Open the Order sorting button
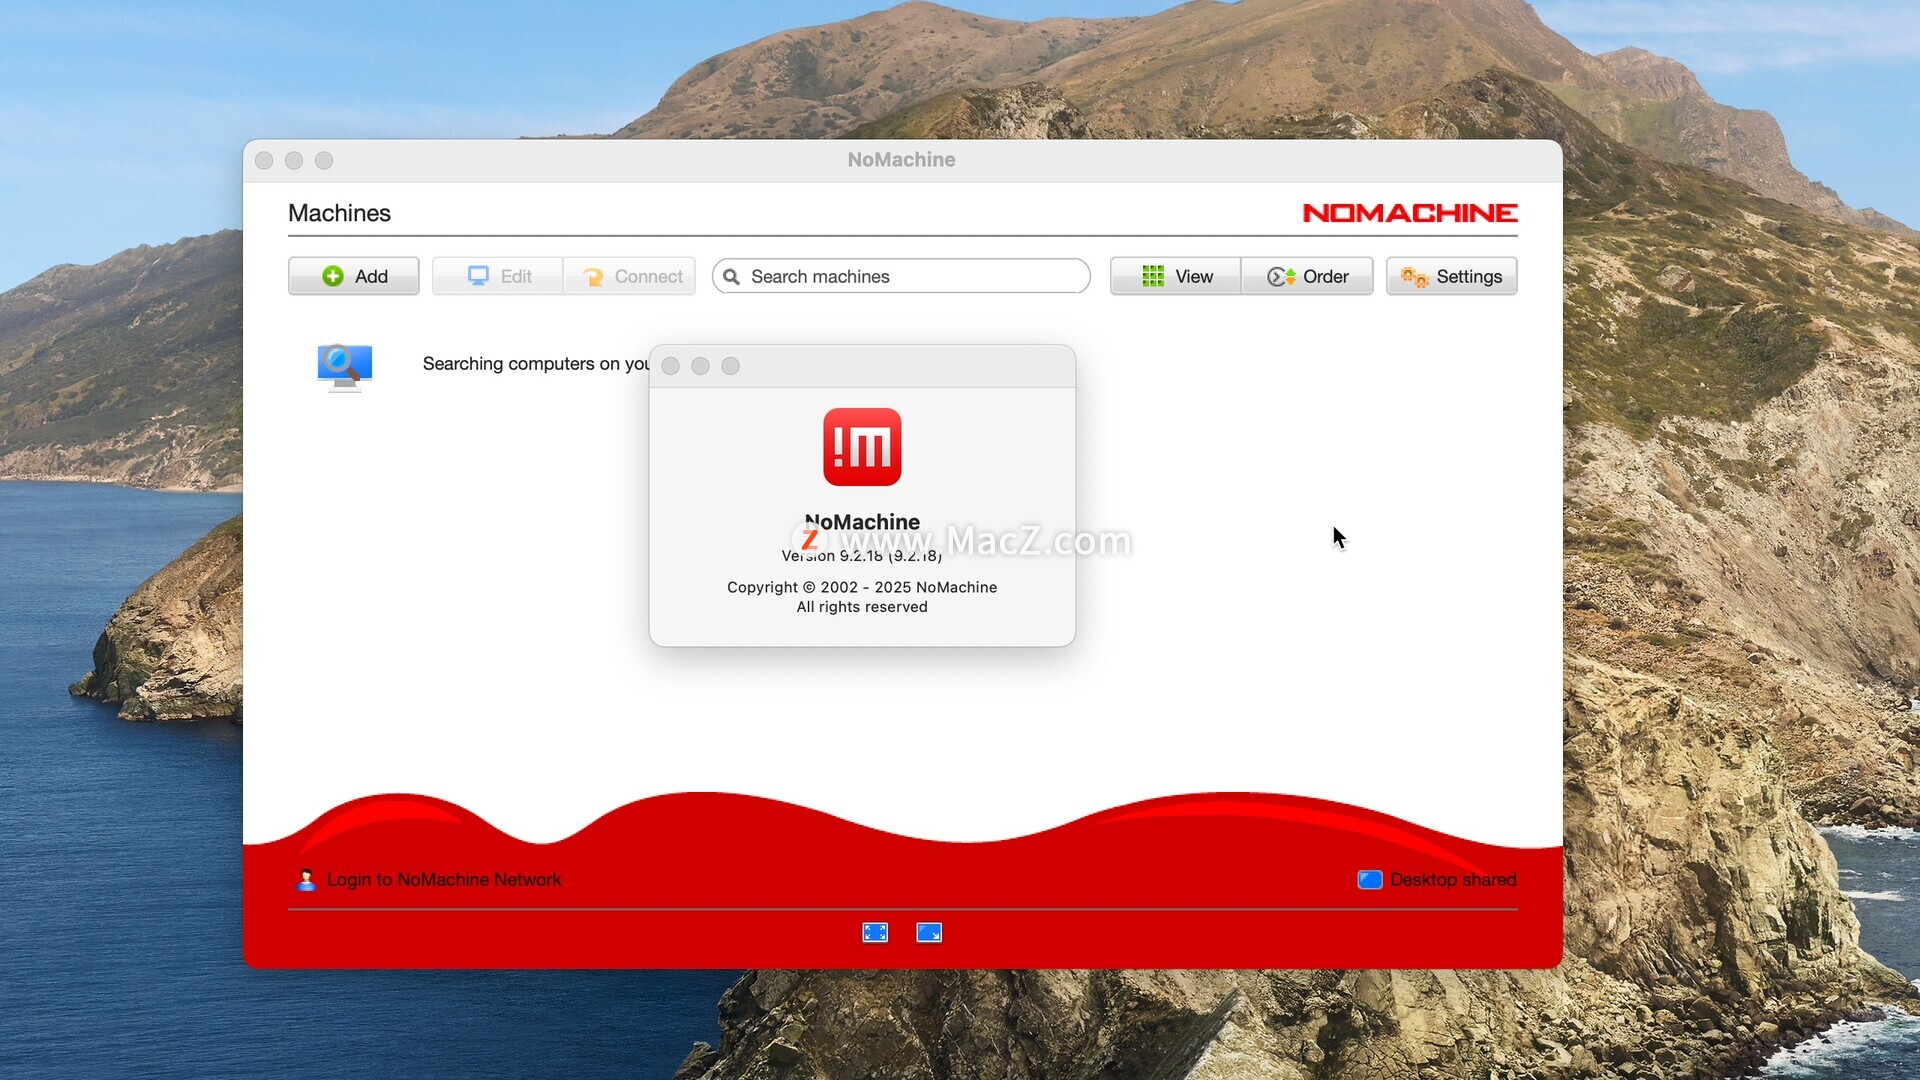 coord(1307,276)
